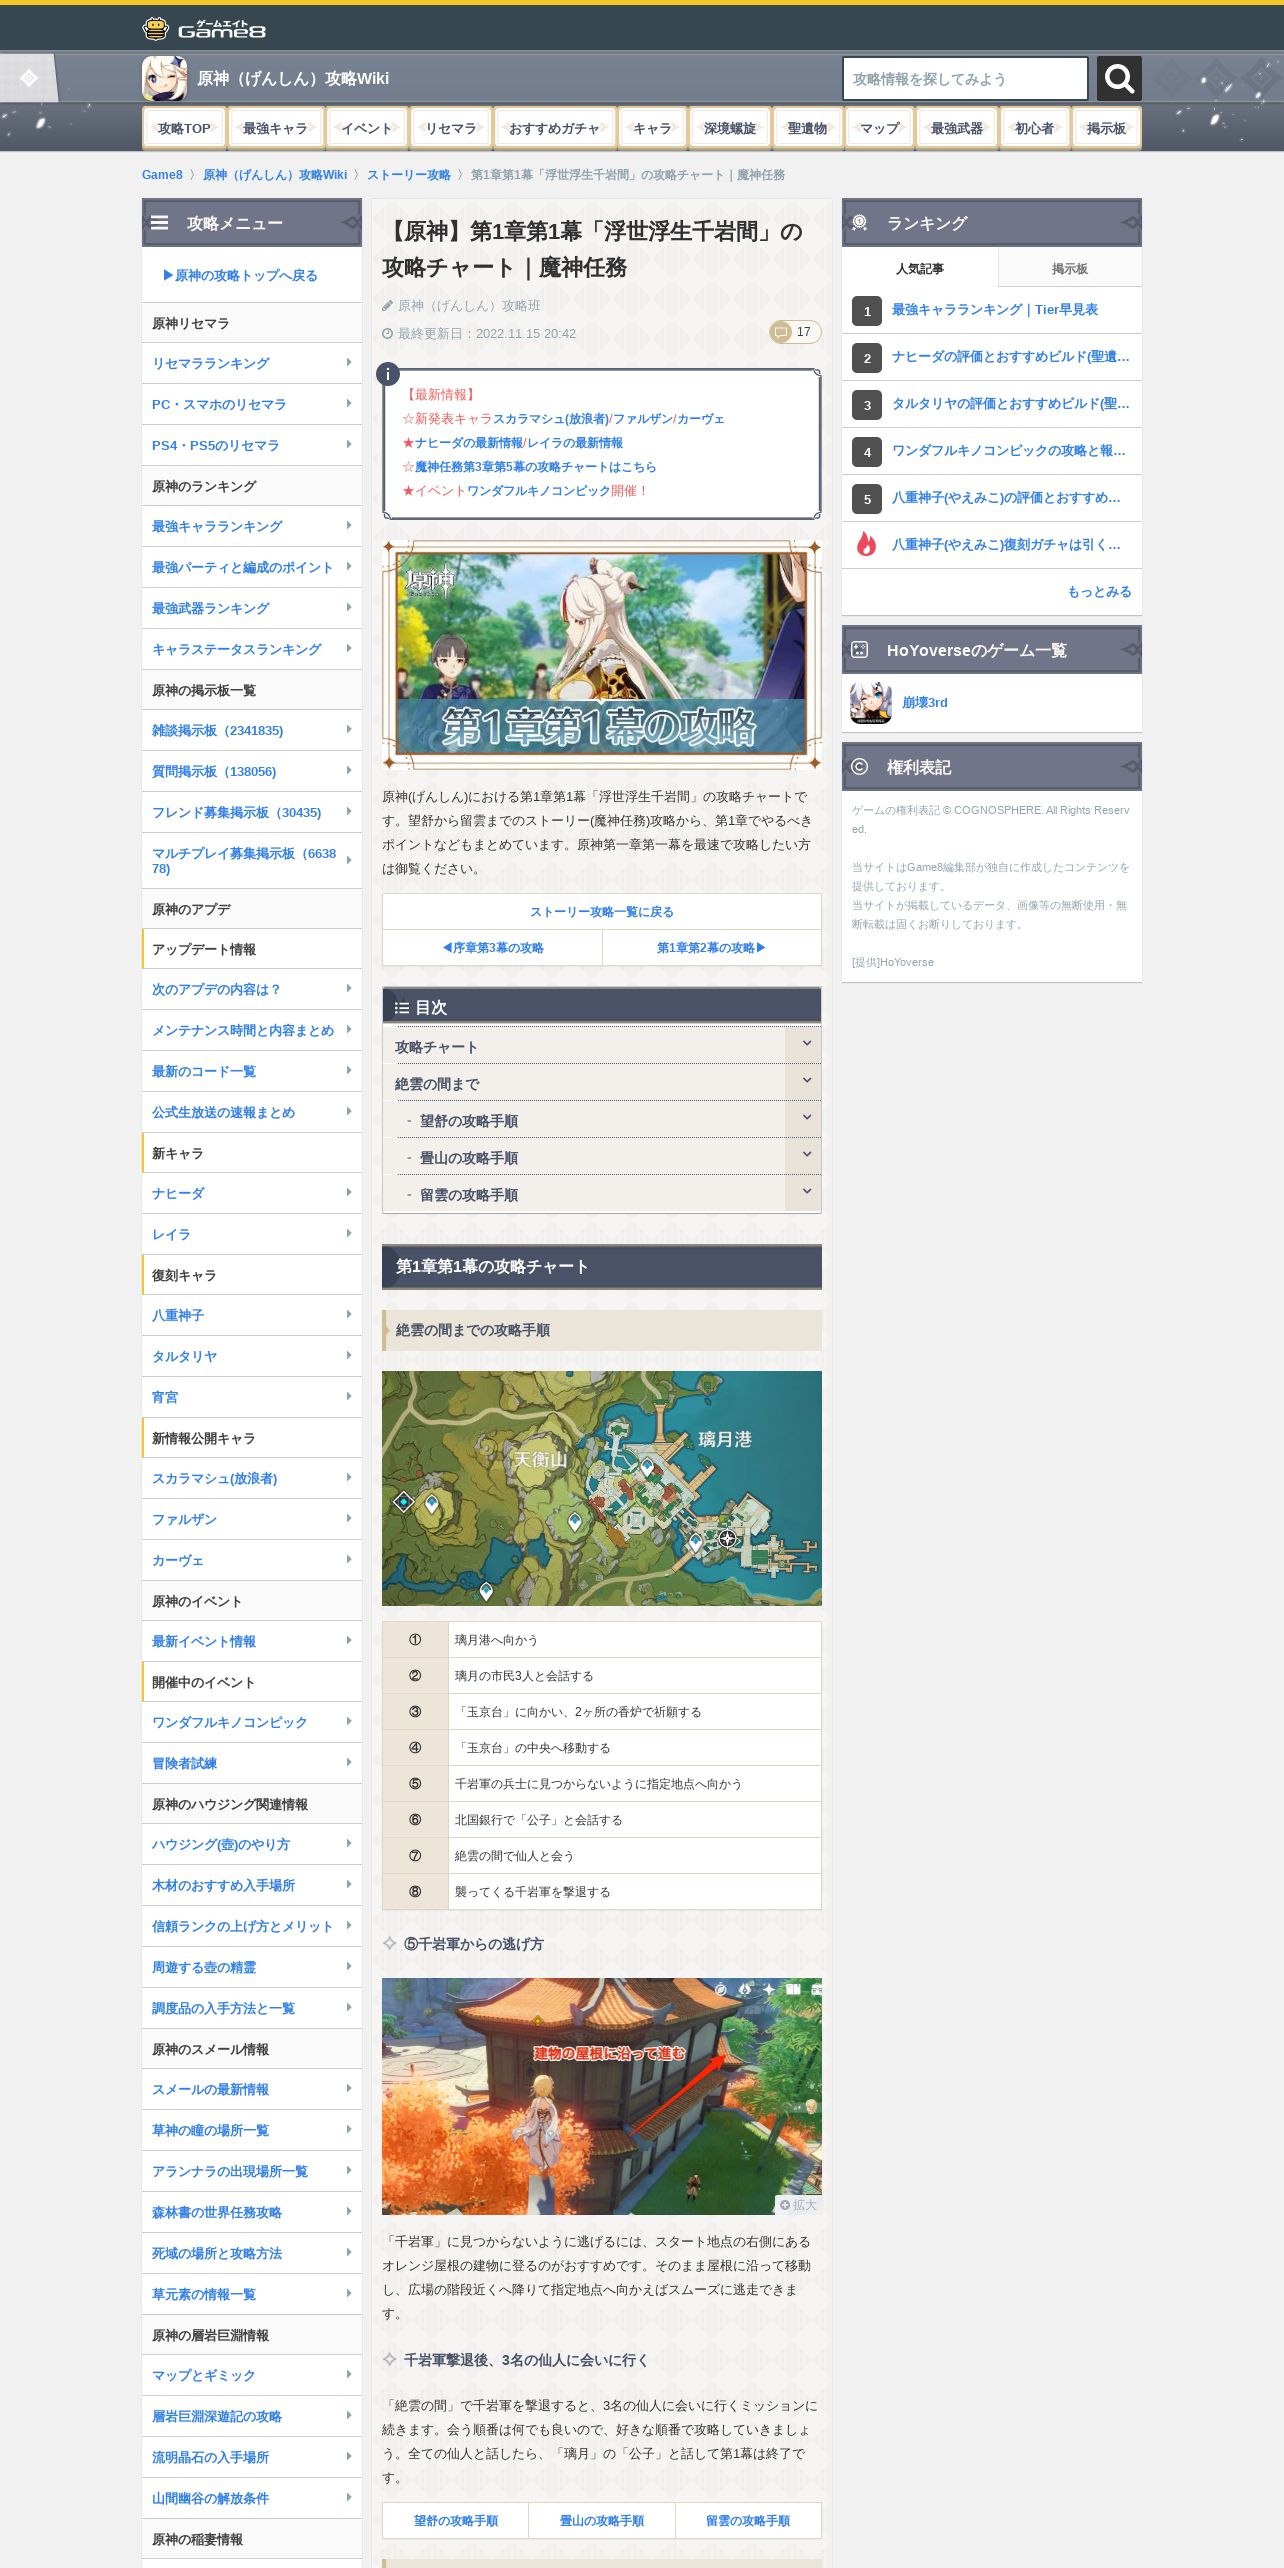This screenshot has height=2568, width=1284.
Task: Open the イベント nav tab
Action: tap(367, 128)
